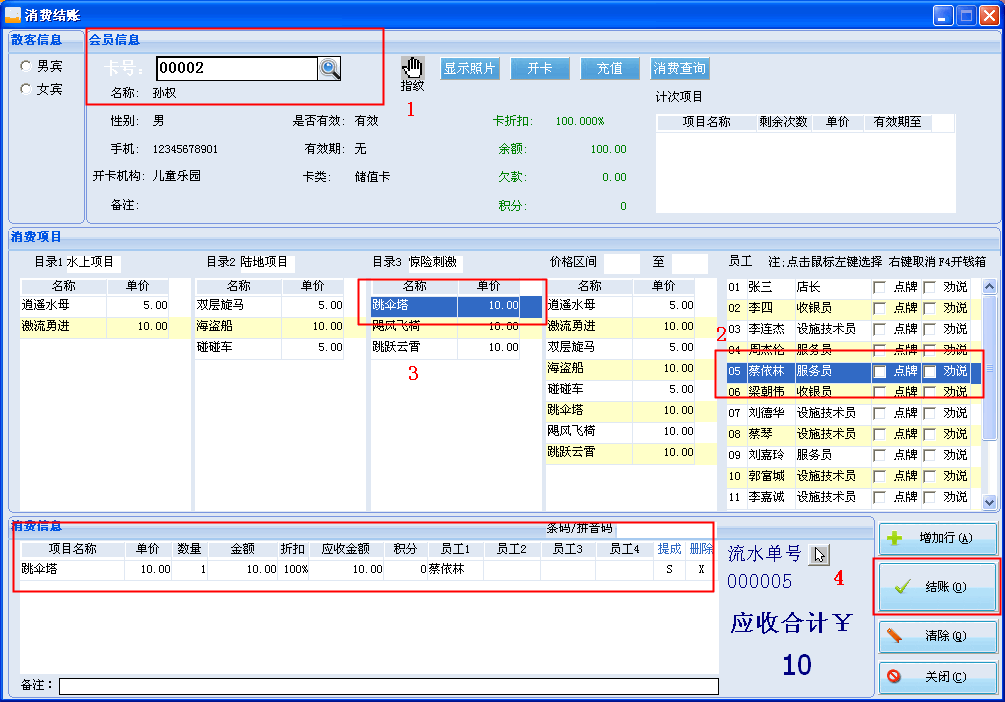
Task: Click the 提成 column header
Action: point(669,549)
